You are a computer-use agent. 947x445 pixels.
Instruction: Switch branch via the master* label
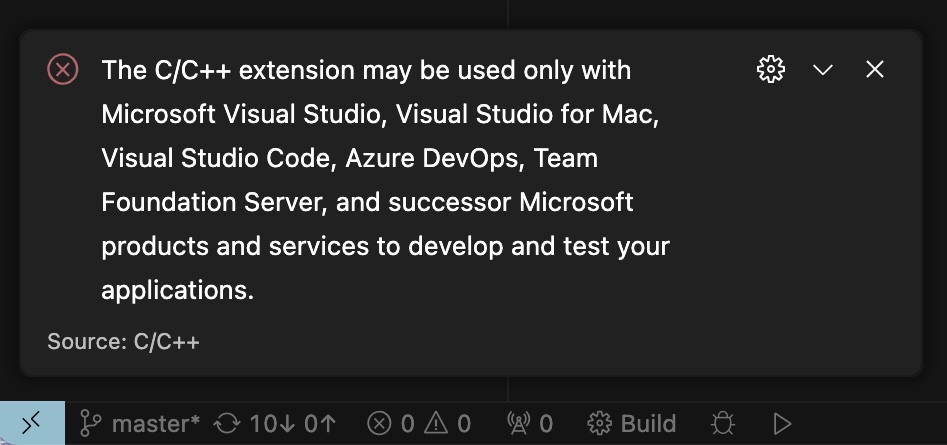pyautogui.click(x=156, y=424)
